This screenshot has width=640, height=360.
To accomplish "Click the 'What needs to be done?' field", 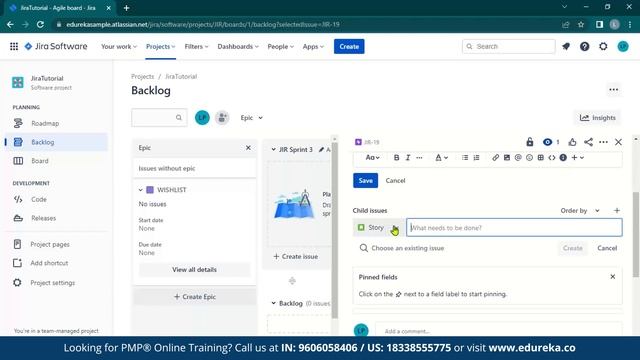I will coord(514,228).
